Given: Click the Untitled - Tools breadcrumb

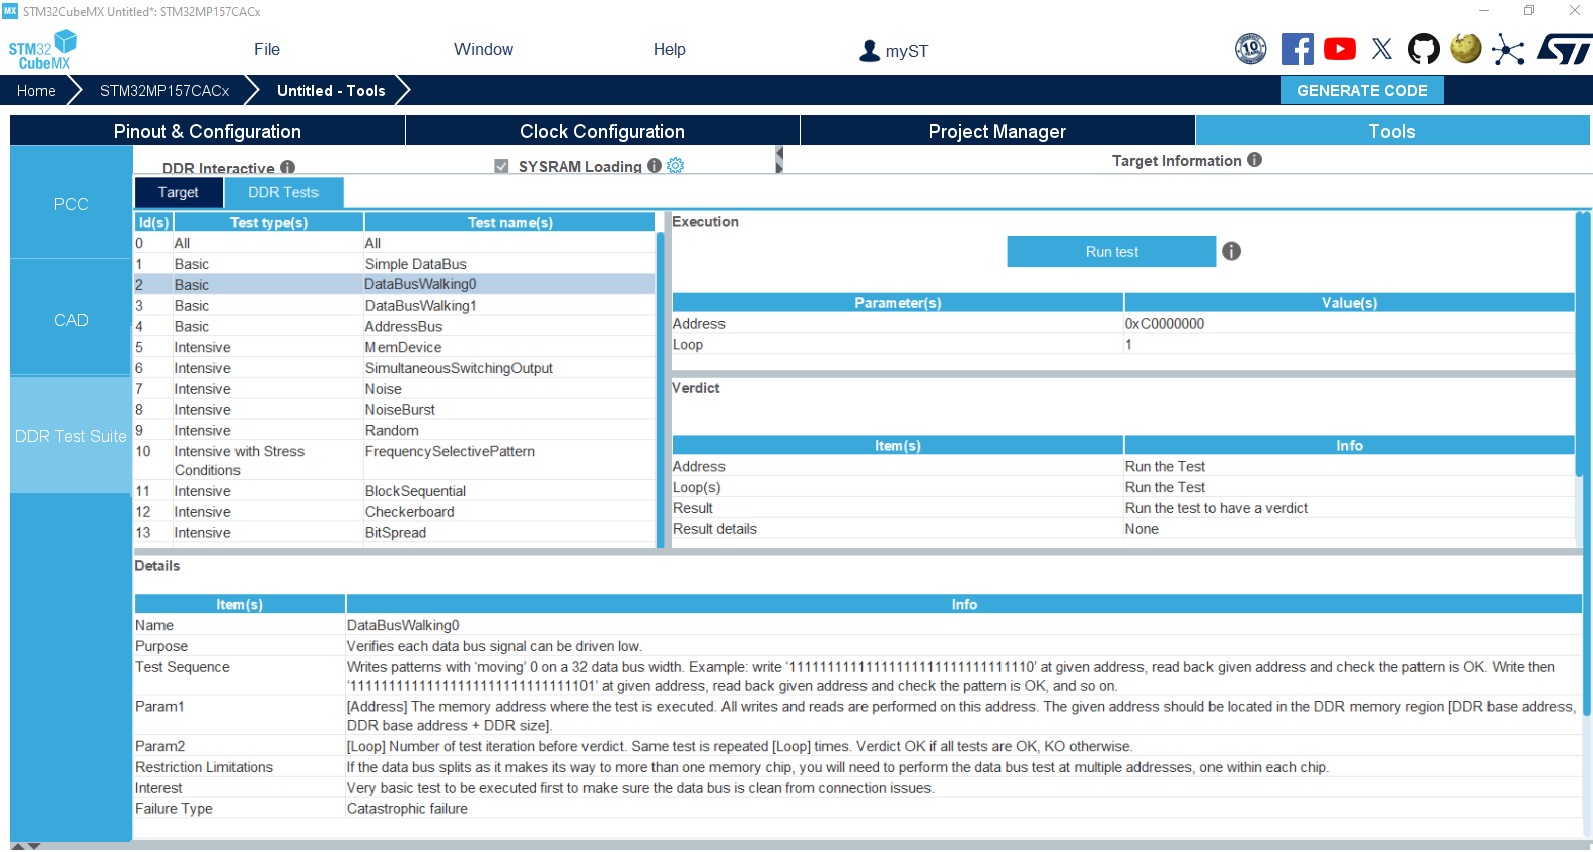Looking at the screenshot, I should point(331,91).
